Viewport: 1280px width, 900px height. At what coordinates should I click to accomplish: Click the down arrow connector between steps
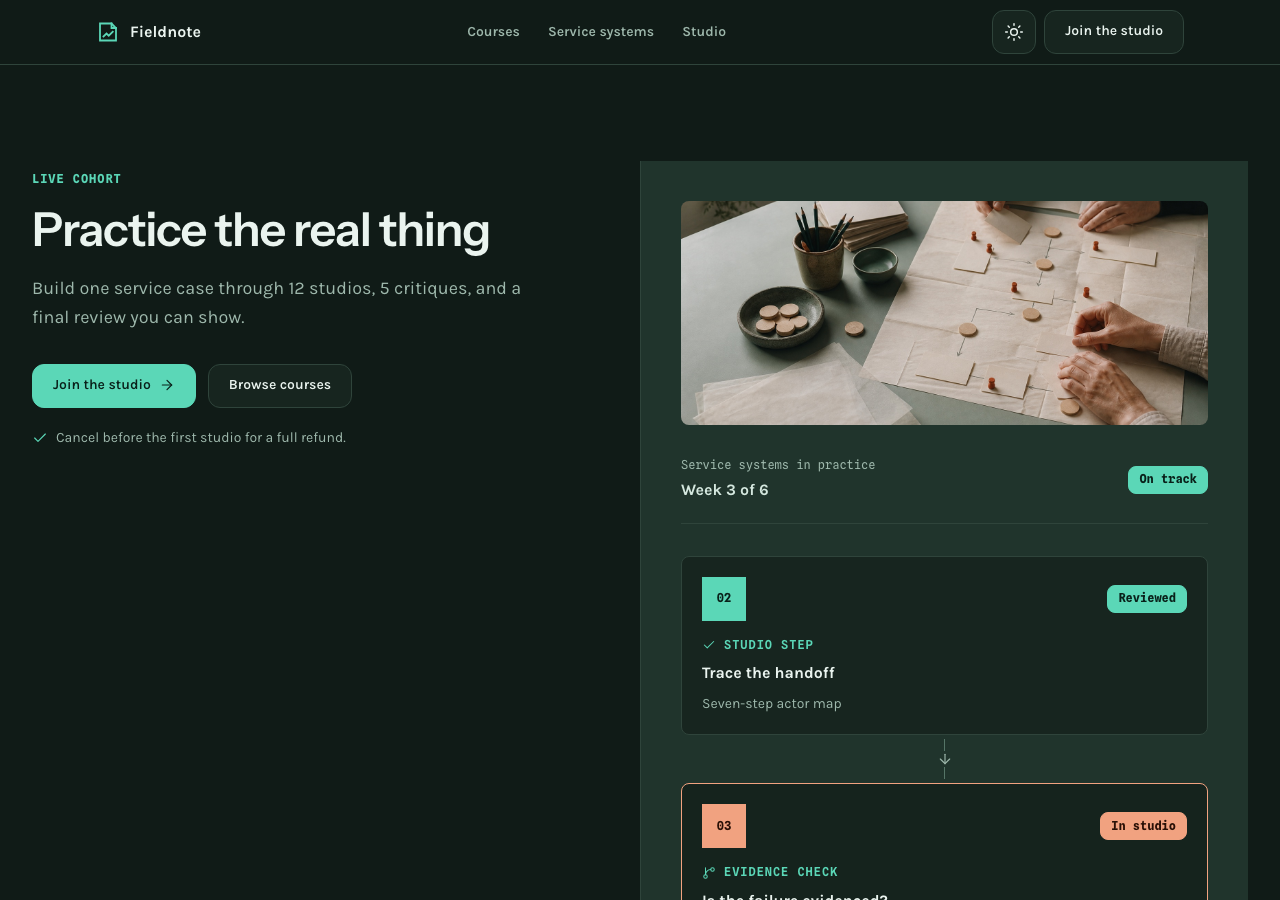coord(944,759)
